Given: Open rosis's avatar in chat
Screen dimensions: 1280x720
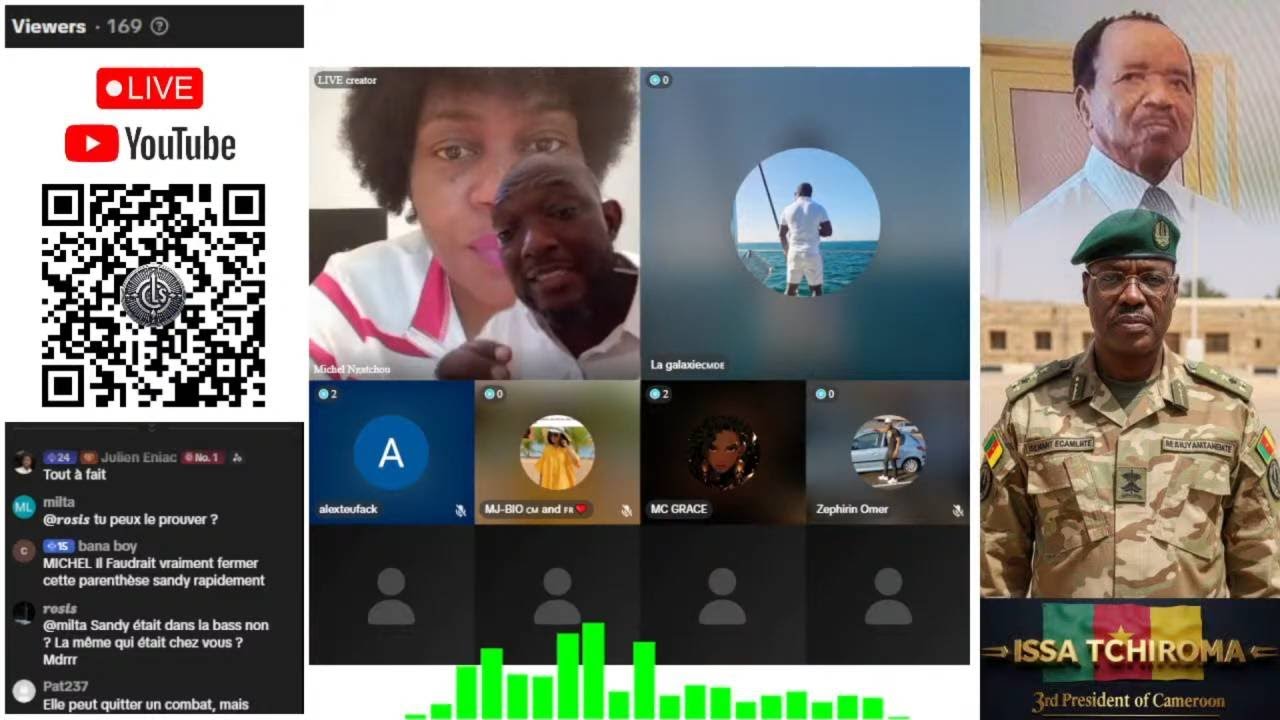Looking at the screenshot, I should [x=24, y=613].
